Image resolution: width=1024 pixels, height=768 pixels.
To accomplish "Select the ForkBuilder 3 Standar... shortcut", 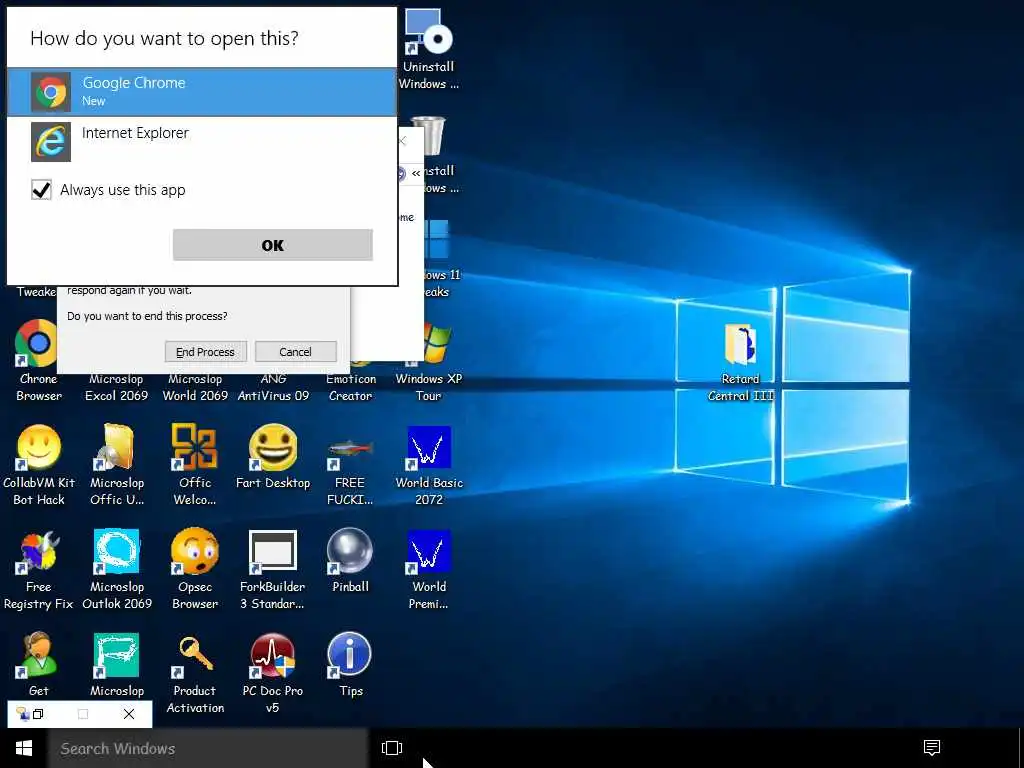I will (x=272, y=569).
